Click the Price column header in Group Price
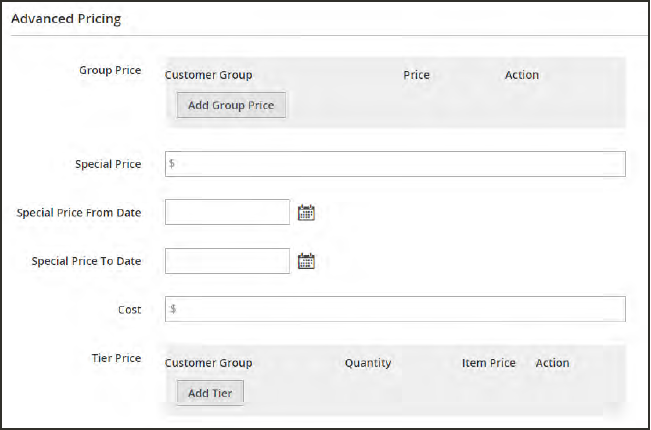Screen dimensions: 651x430 [417, 75]
